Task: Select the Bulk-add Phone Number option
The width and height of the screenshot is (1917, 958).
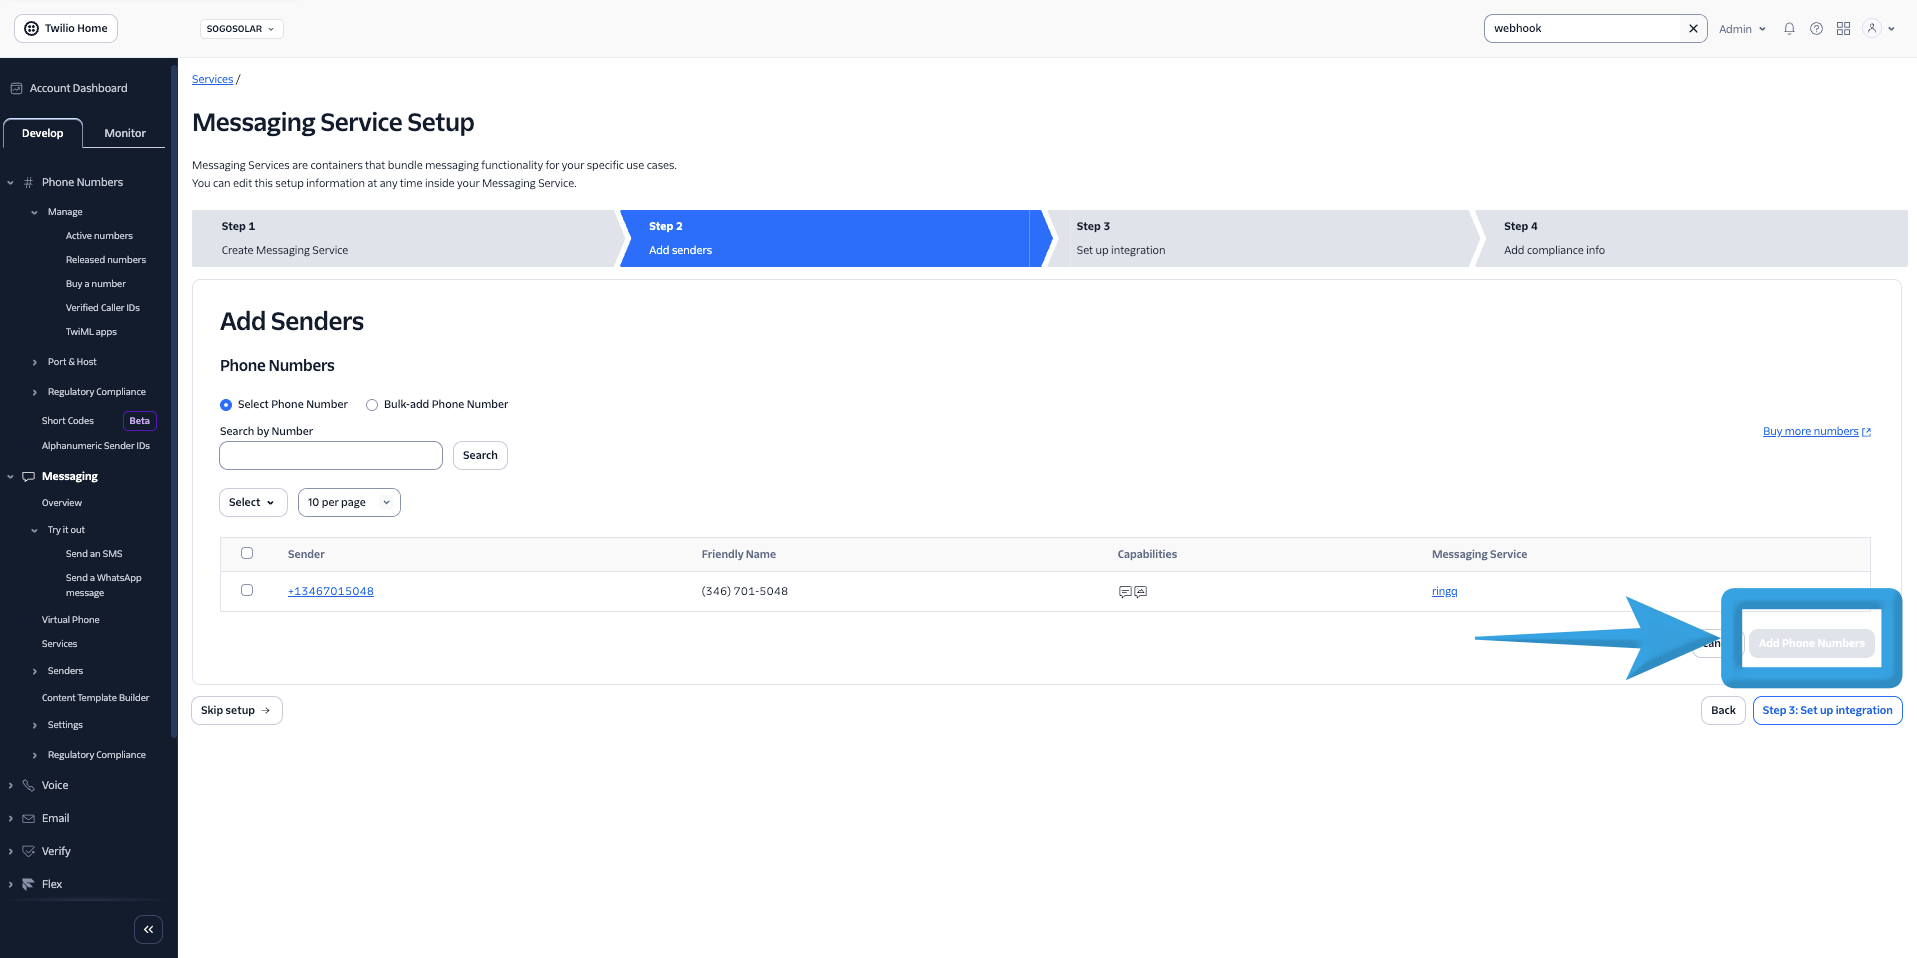Action: (x=371, y=404)
